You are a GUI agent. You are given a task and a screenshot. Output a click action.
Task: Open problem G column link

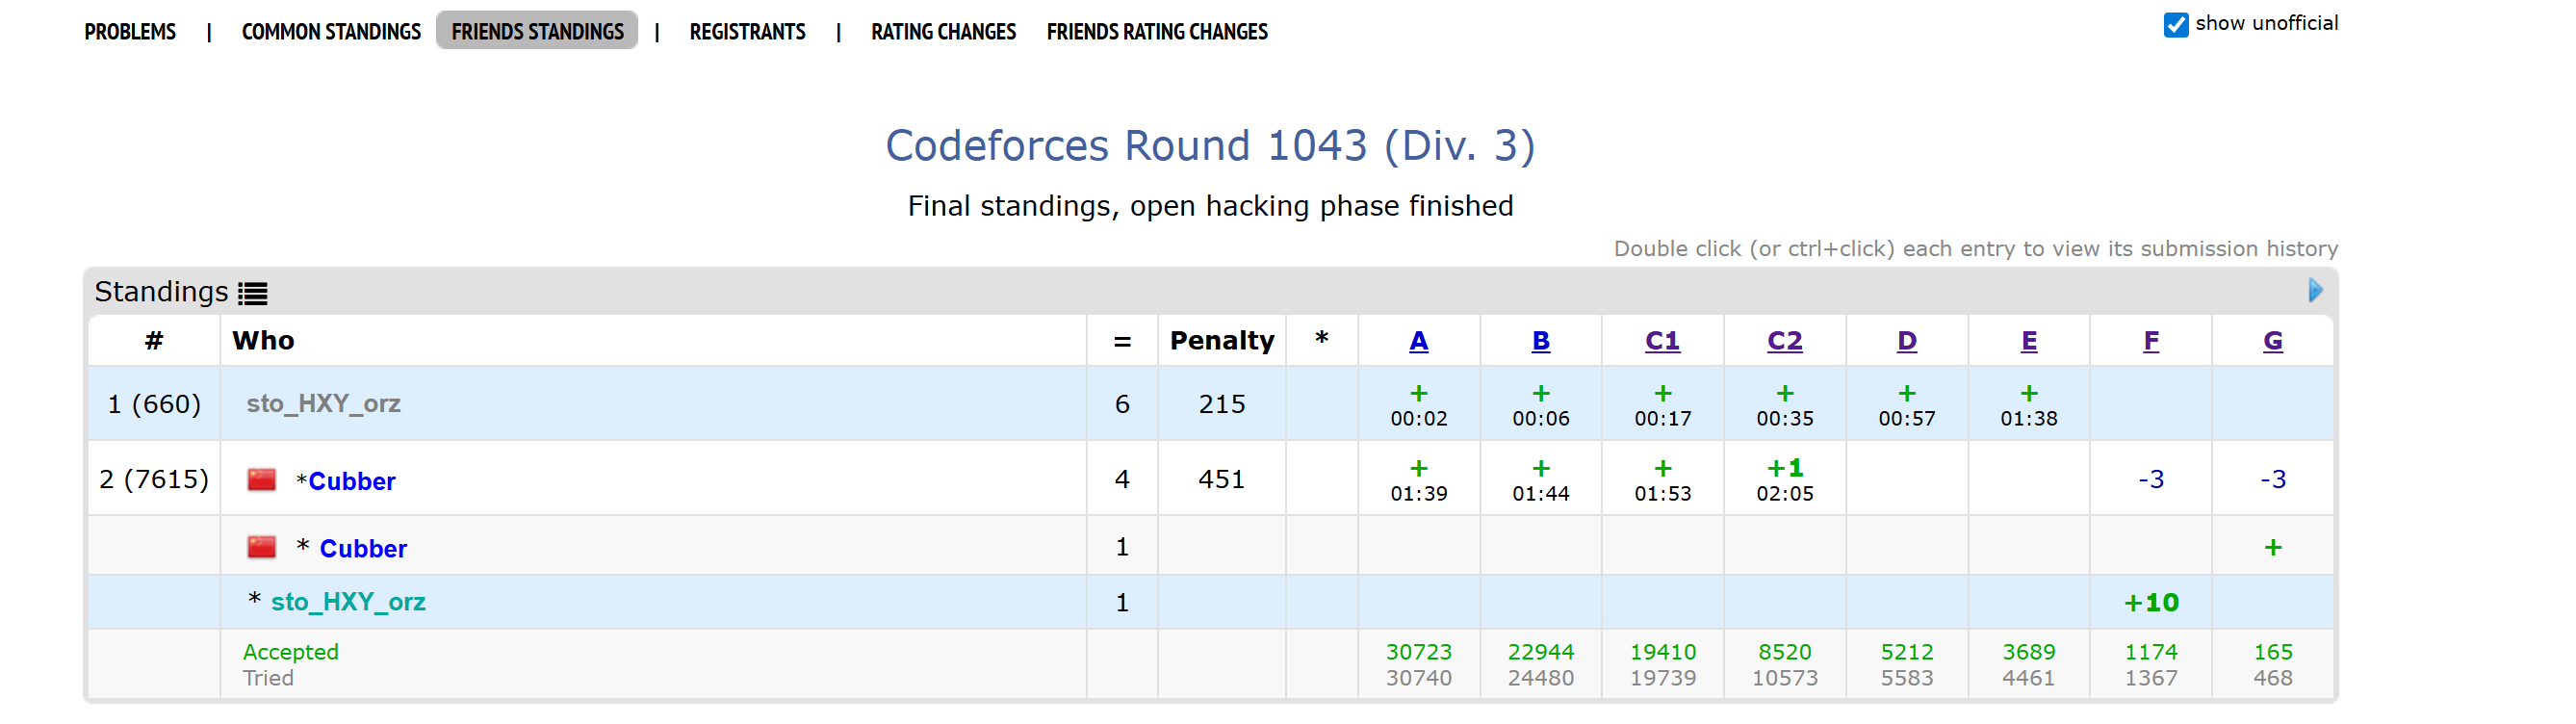[2272, 341]
